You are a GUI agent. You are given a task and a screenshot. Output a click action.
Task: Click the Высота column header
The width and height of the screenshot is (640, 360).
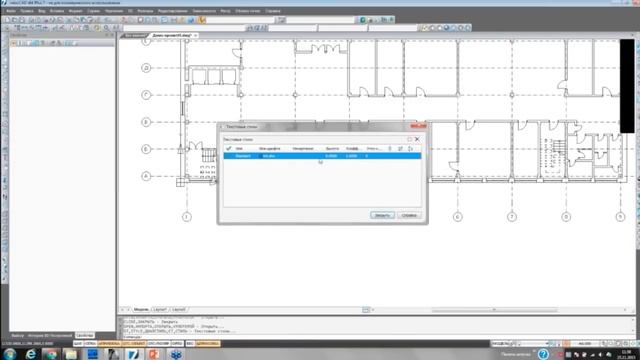pos(332,149)
